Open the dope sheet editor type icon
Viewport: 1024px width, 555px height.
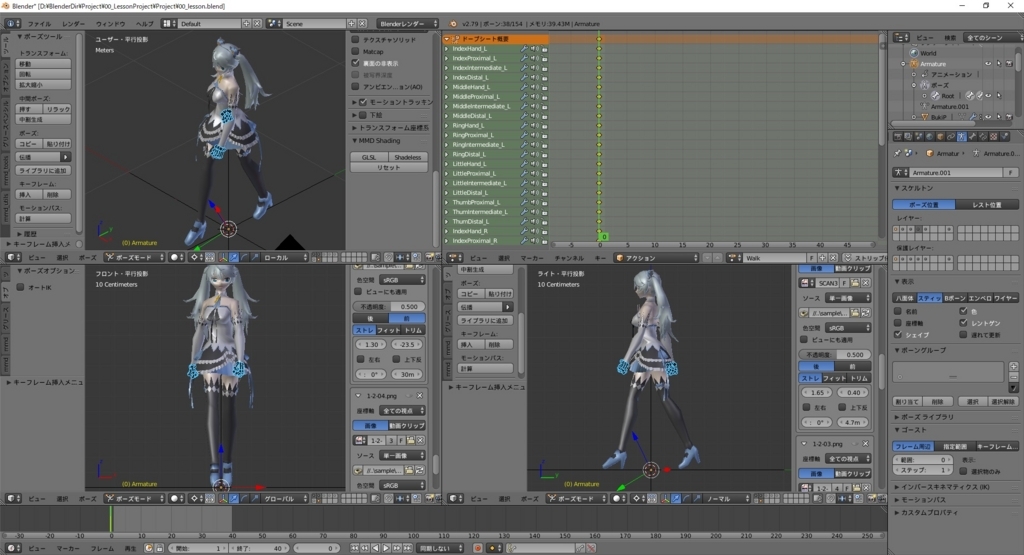click(455, 258)
